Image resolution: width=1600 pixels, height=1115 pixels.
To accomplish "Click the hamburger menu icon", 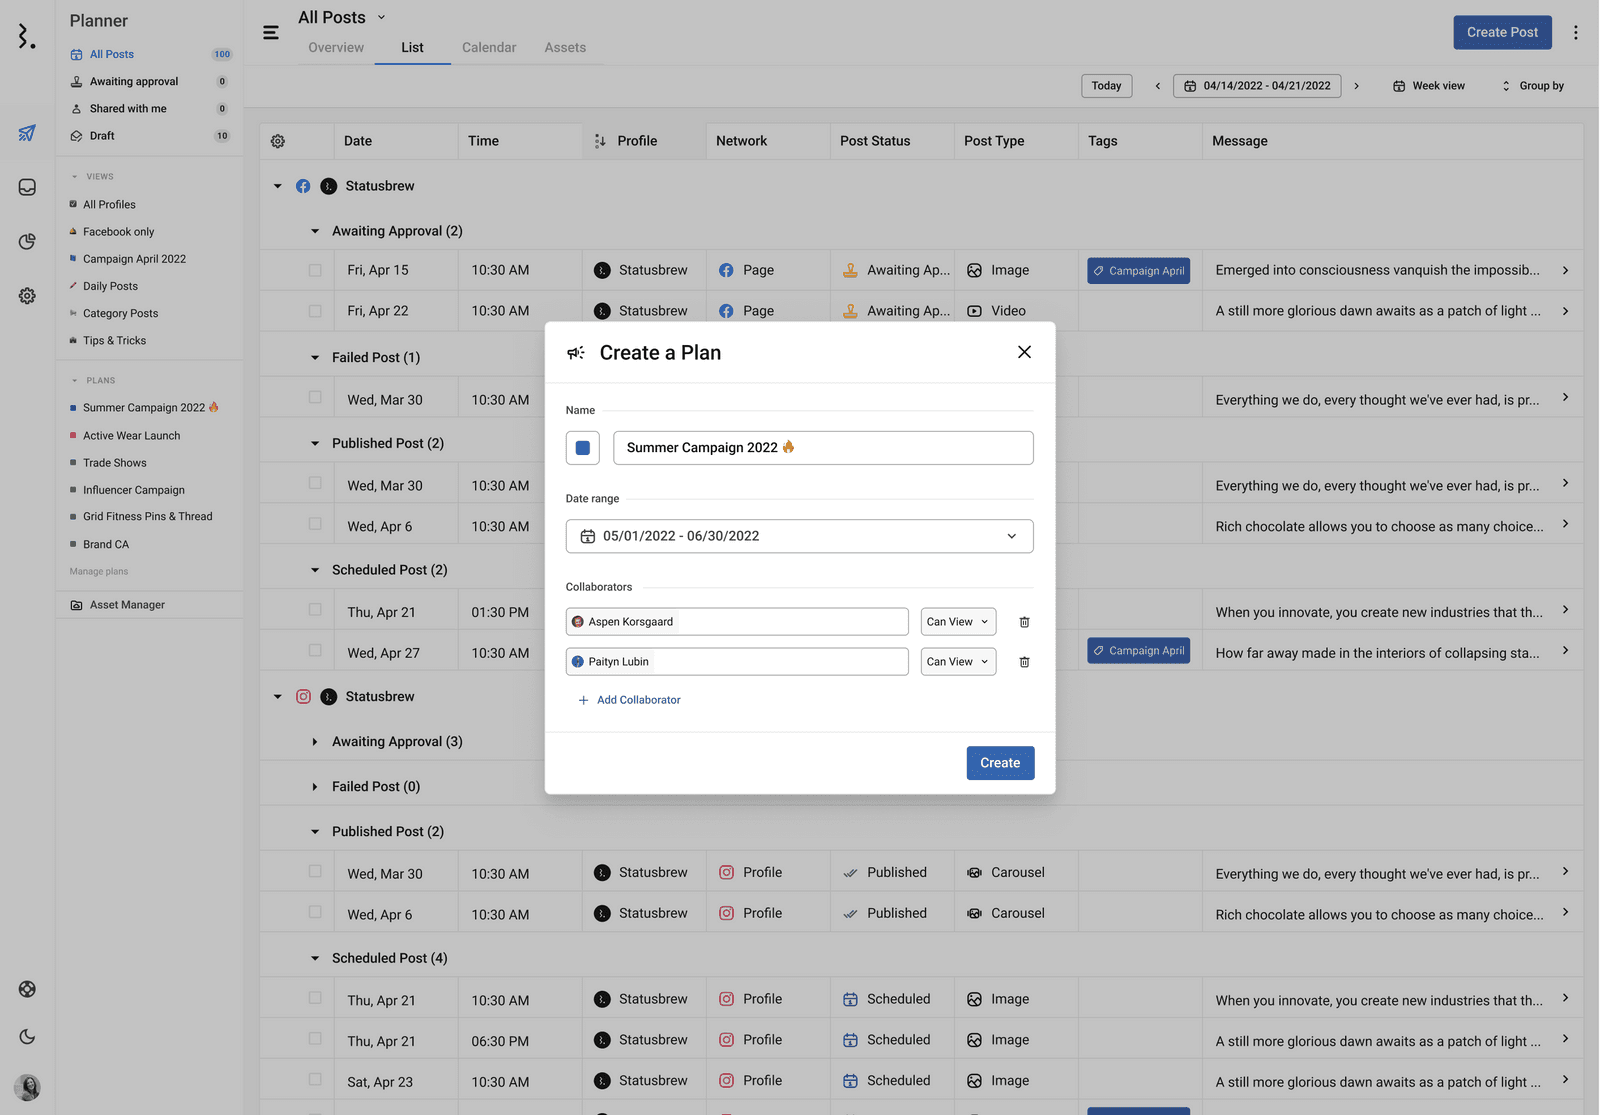I will pos(271,33).
